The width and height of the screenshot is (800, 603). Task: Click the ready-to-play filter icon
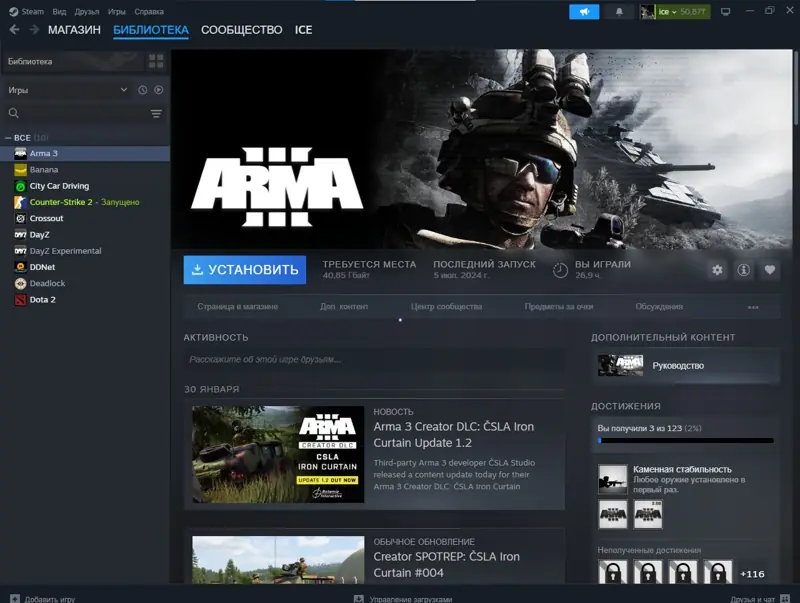(159, 90)
